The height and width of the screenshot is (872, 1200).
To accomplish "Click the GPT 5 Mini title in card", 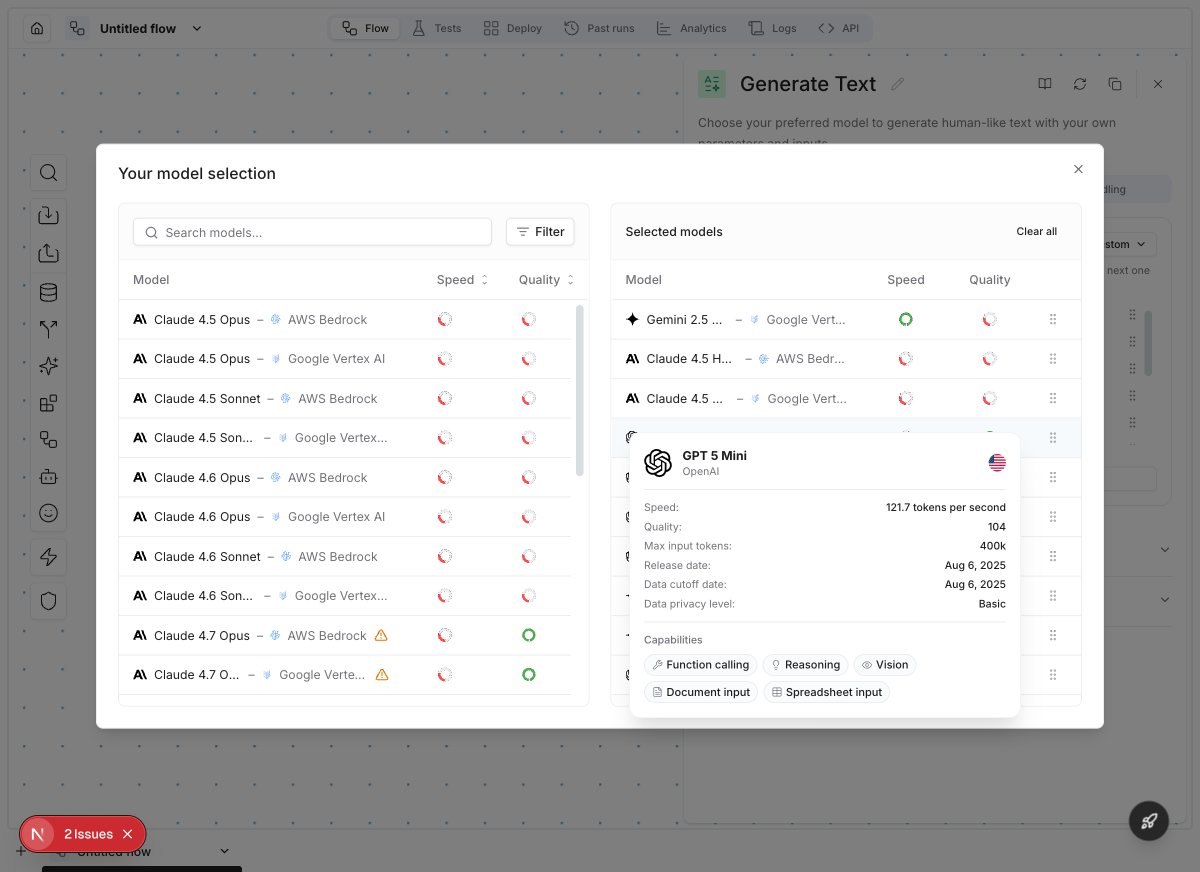I will click(714, 455).
